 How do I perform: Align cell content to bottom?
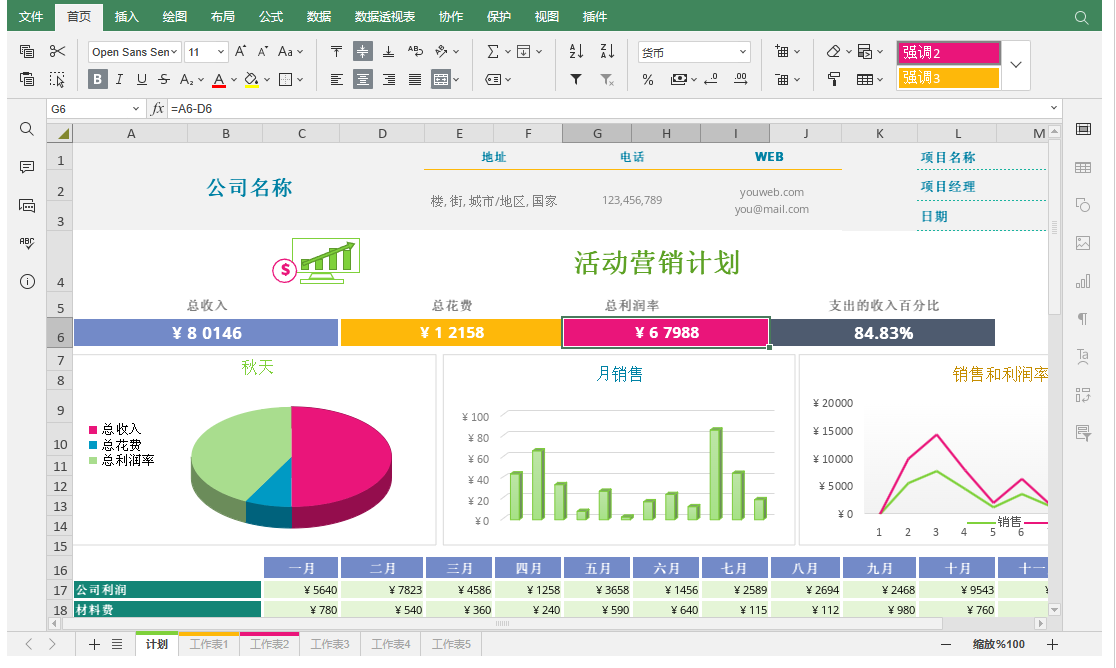(389, 51)
